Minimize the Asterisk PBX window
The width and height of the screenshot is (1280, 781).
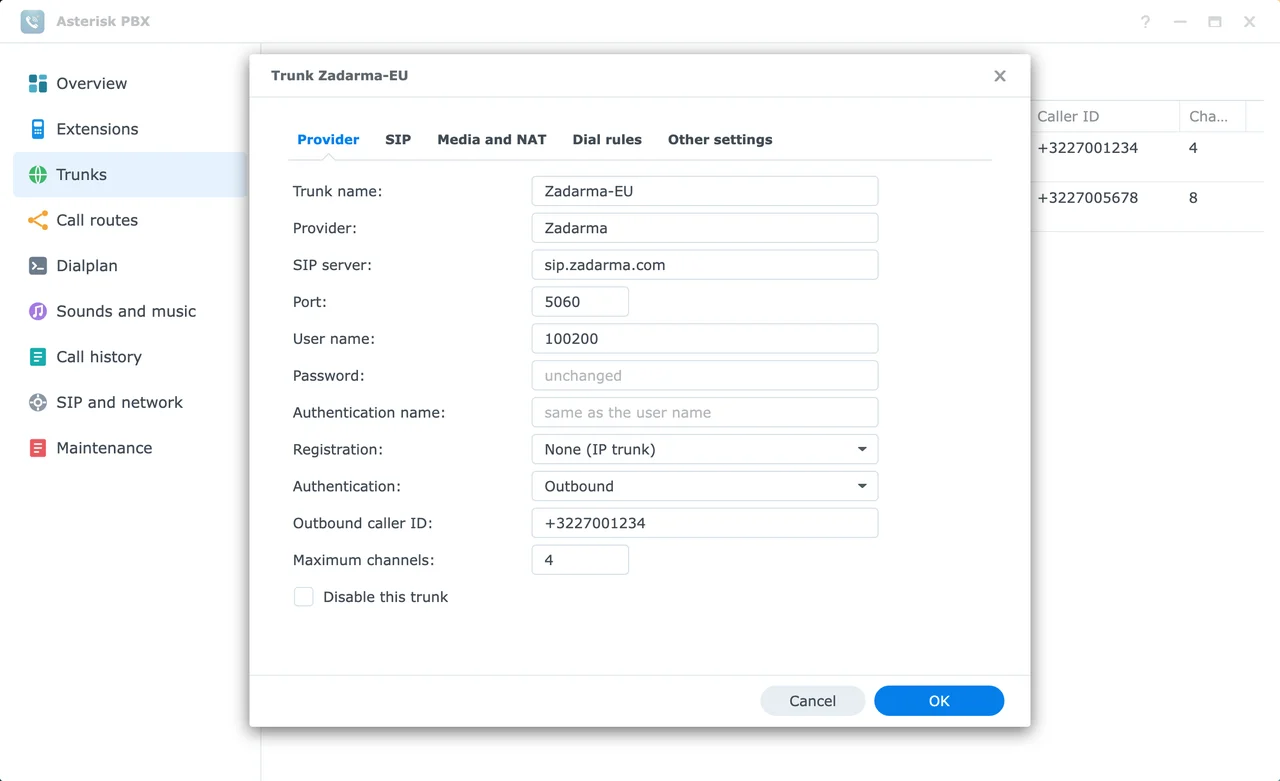[1180, 21]
